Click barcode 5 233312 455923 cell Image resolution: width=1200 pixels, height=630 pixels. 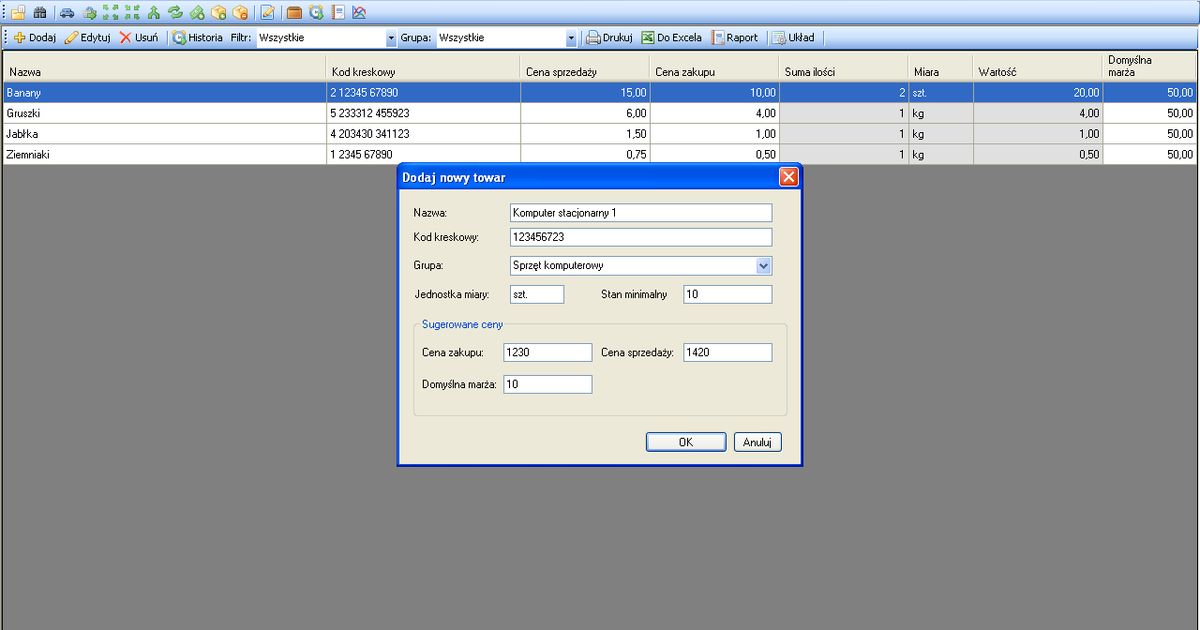point(423,113)
